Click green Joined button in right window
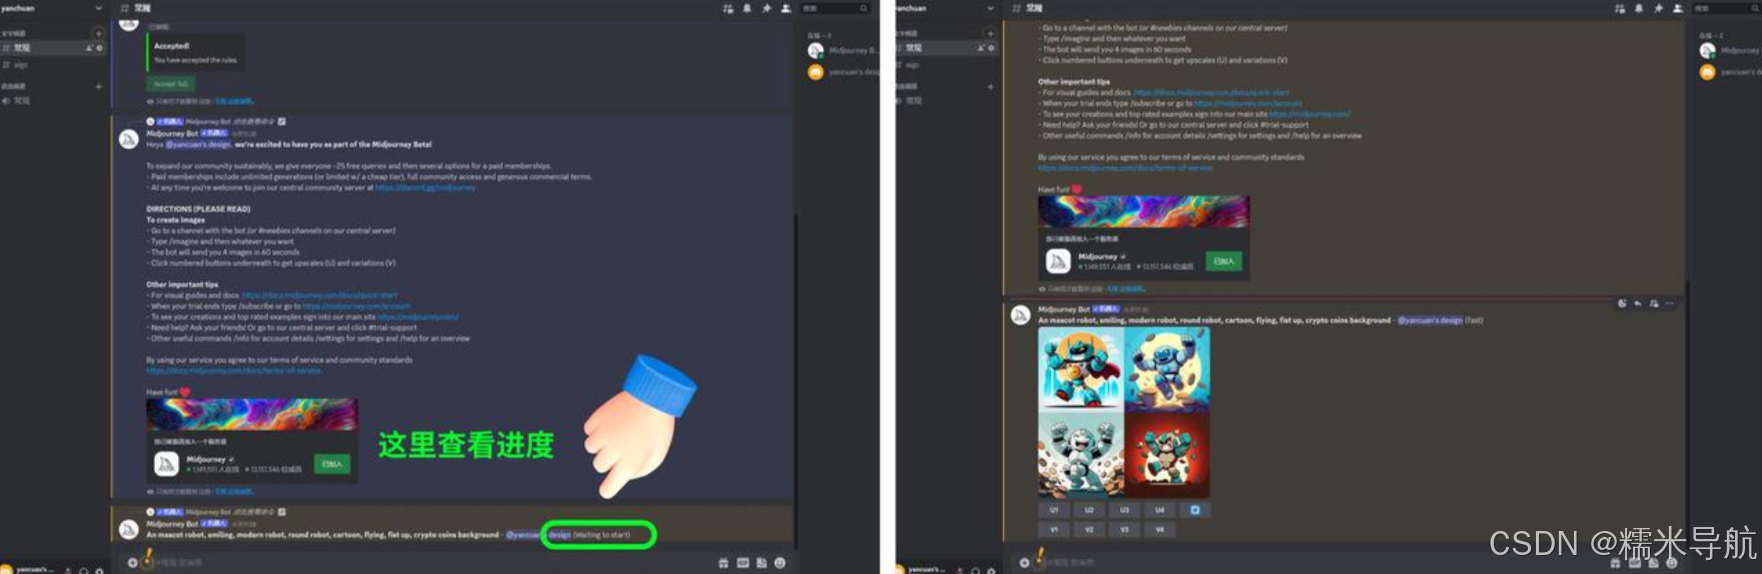 click(x=1224, y=261)
